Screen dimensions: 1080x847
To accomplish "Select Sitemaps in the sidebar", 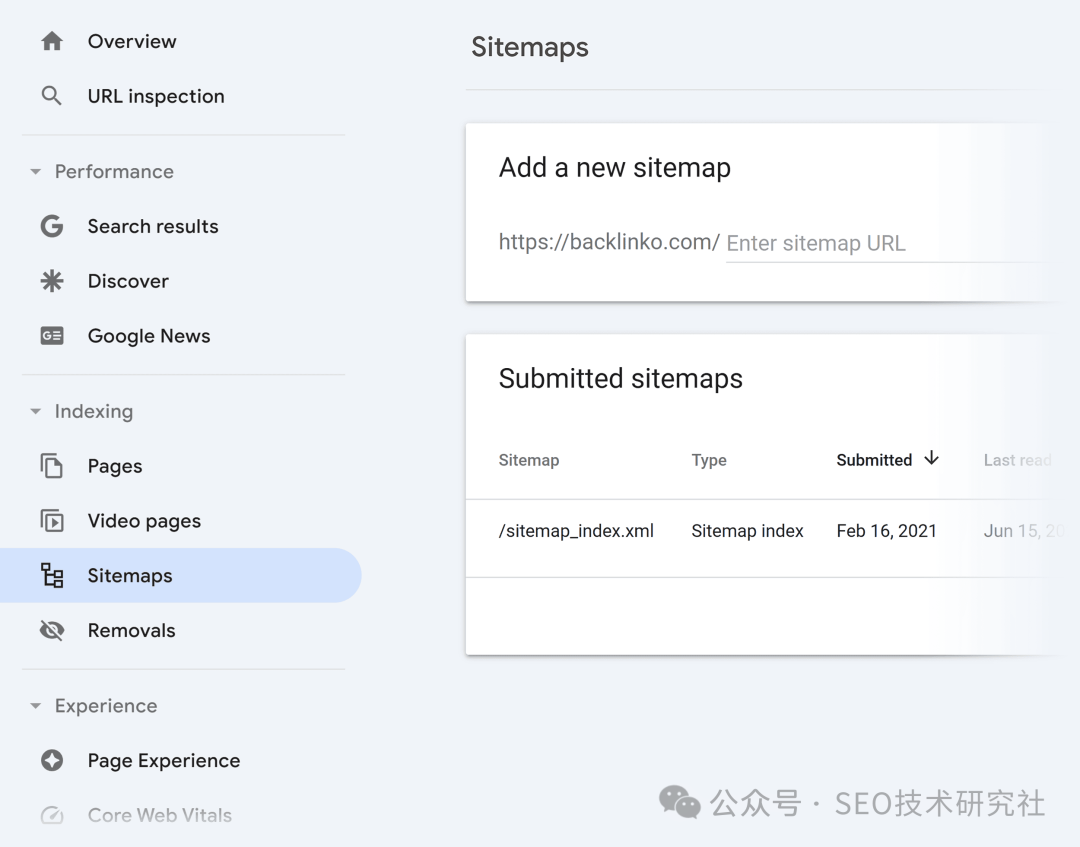I will [x=130, y=576].
